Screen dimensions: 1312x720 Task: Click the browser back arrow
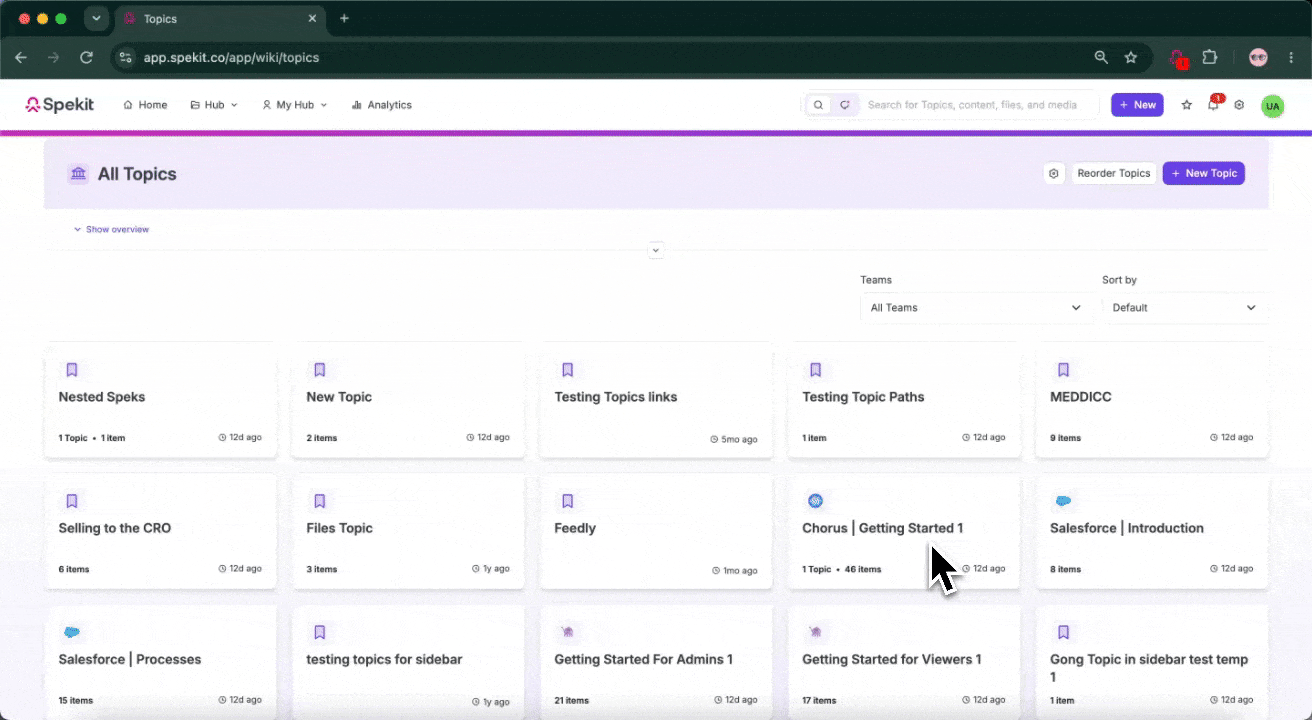click(x=21, y=58)
